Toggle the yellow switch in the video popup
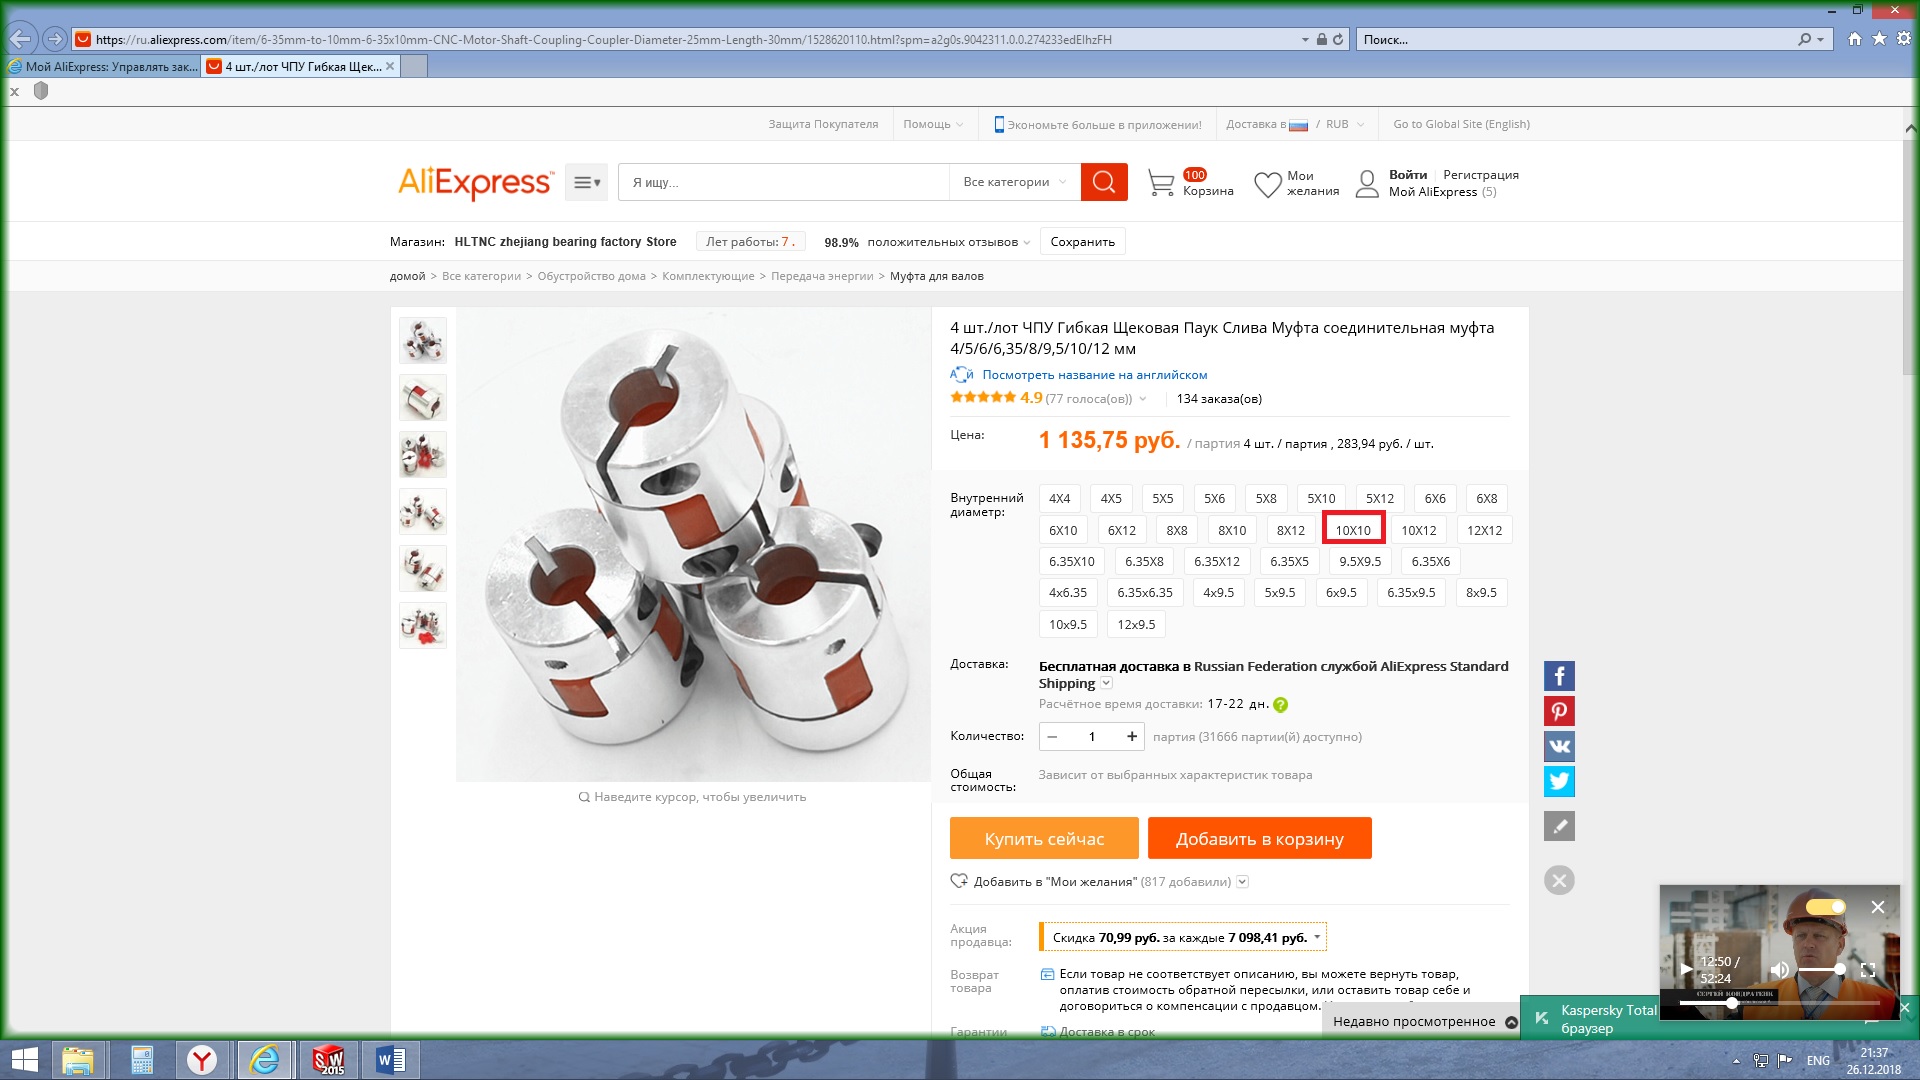This screenshot has height=1080, width=1920. (x=1825, y=907)
